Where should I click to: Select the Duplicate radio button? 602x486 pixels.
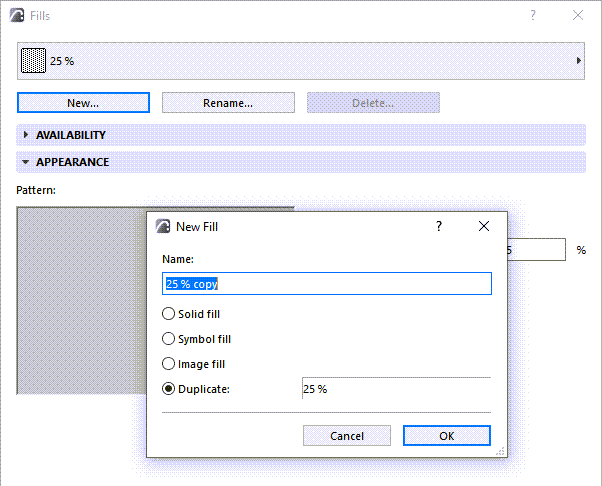click(169, 389)
